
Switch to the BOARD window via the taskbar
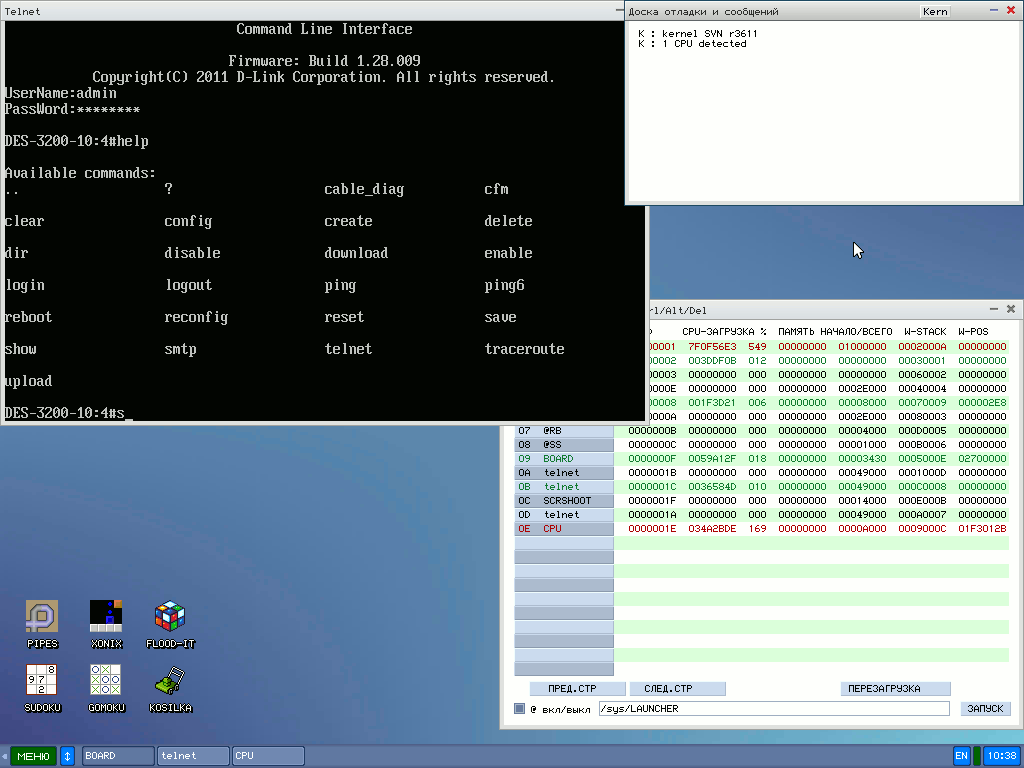pyautogui.click(x=116, y=756)
